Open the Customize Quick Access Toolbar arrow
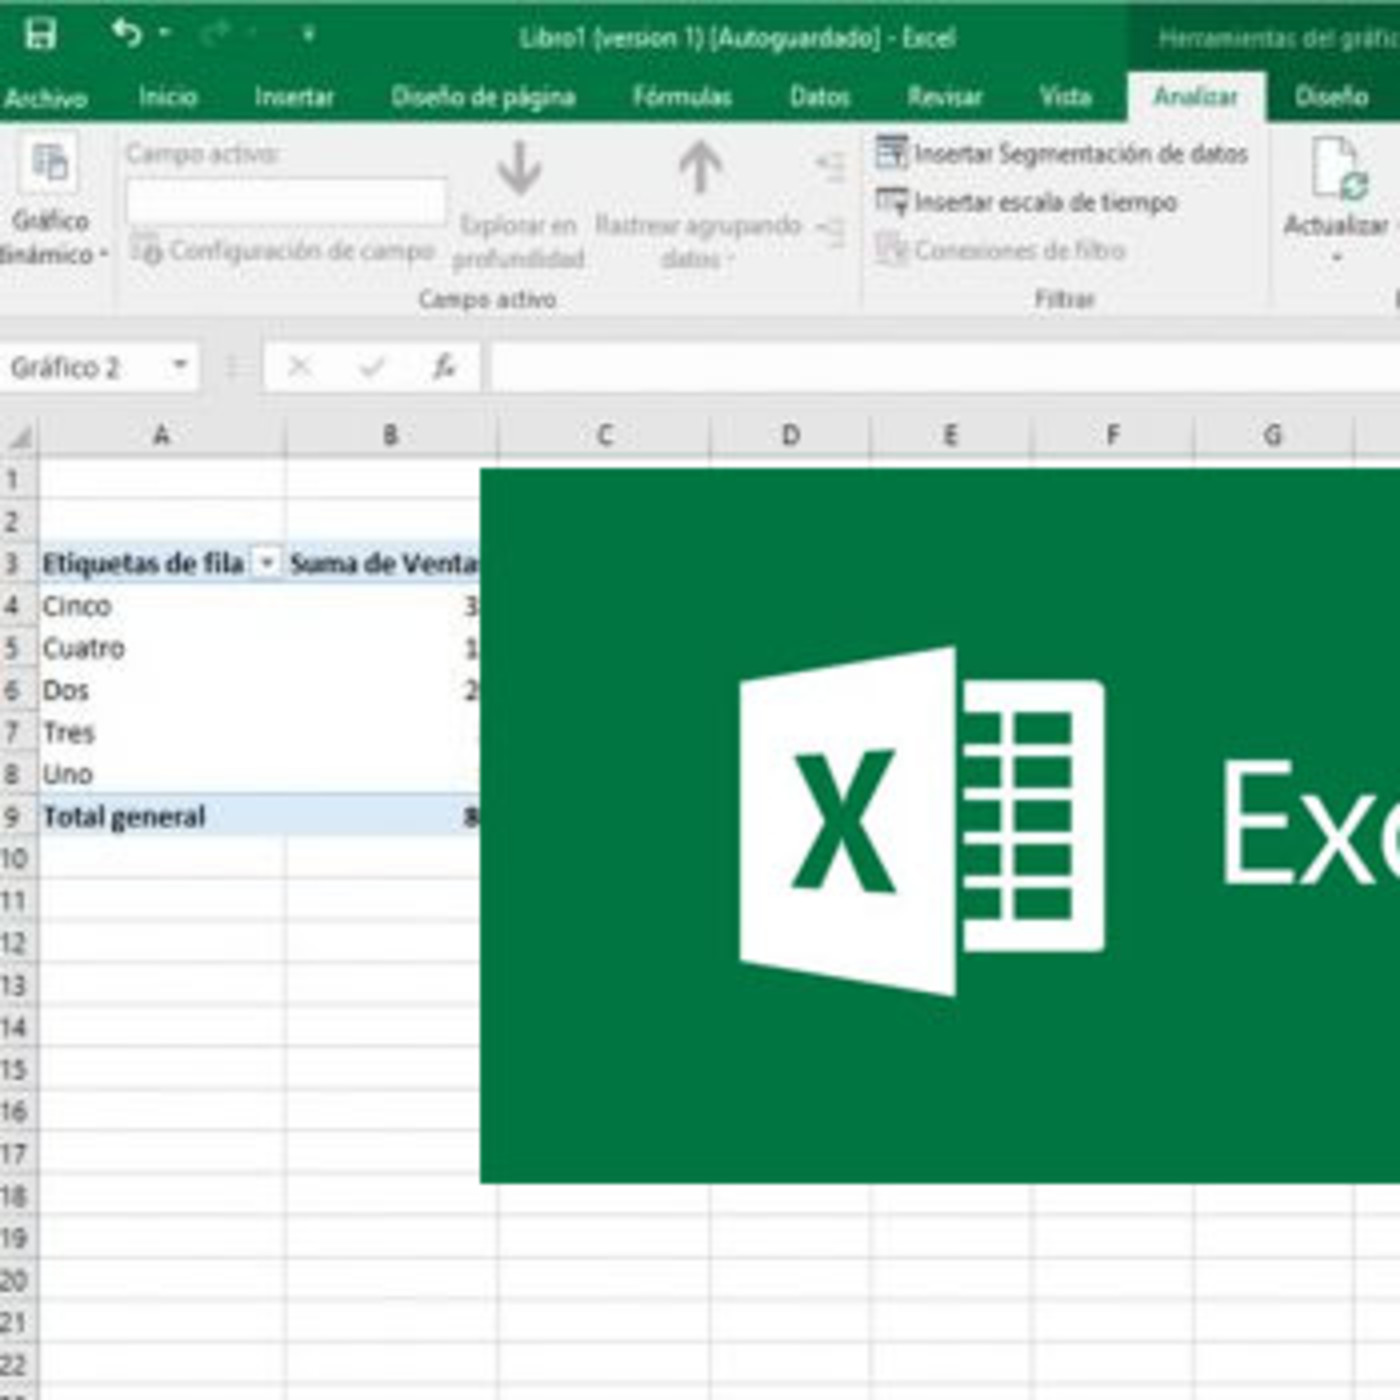Screen dimensions: 1400x1400 click(x=309, y=35)
